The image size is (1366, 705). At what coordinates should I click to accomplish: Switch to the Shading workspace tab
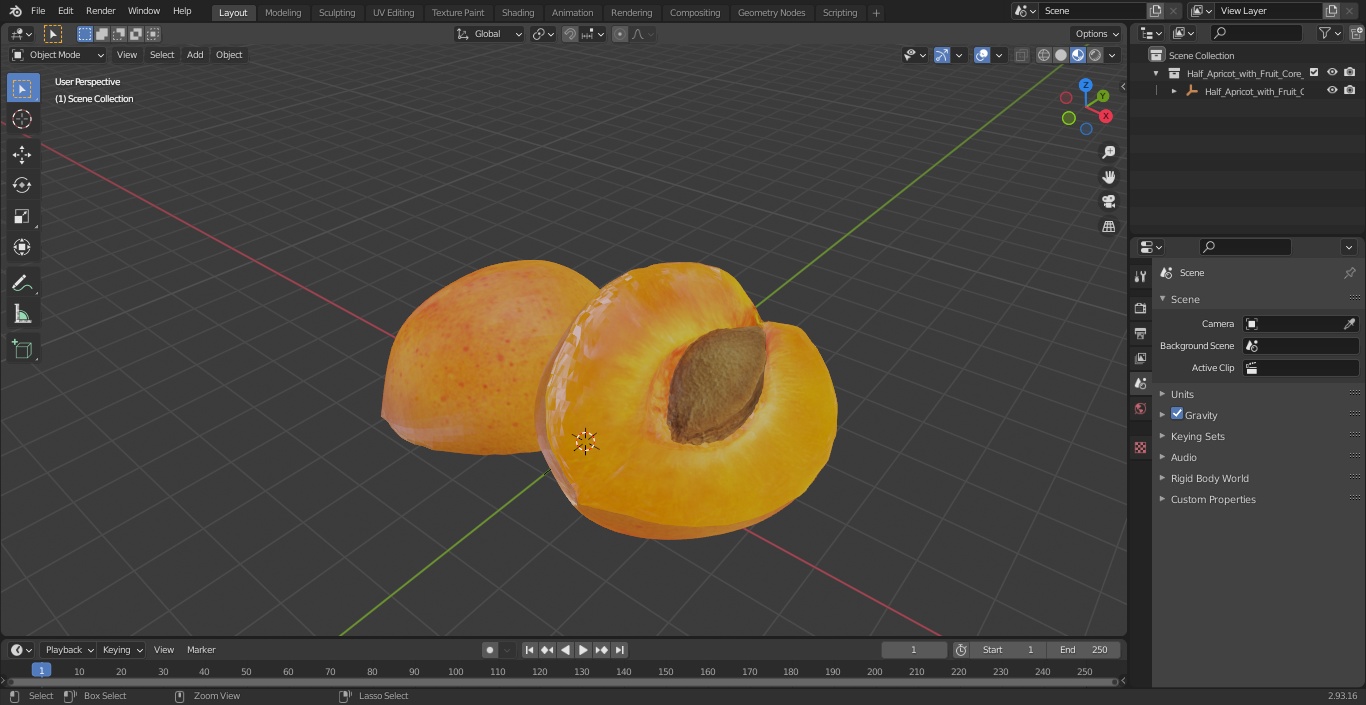pos(518,13)
